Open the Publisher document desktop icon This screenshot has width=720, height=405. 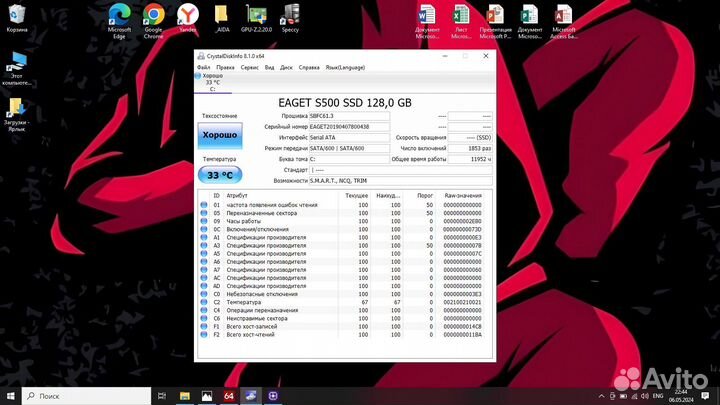point(529,21)
